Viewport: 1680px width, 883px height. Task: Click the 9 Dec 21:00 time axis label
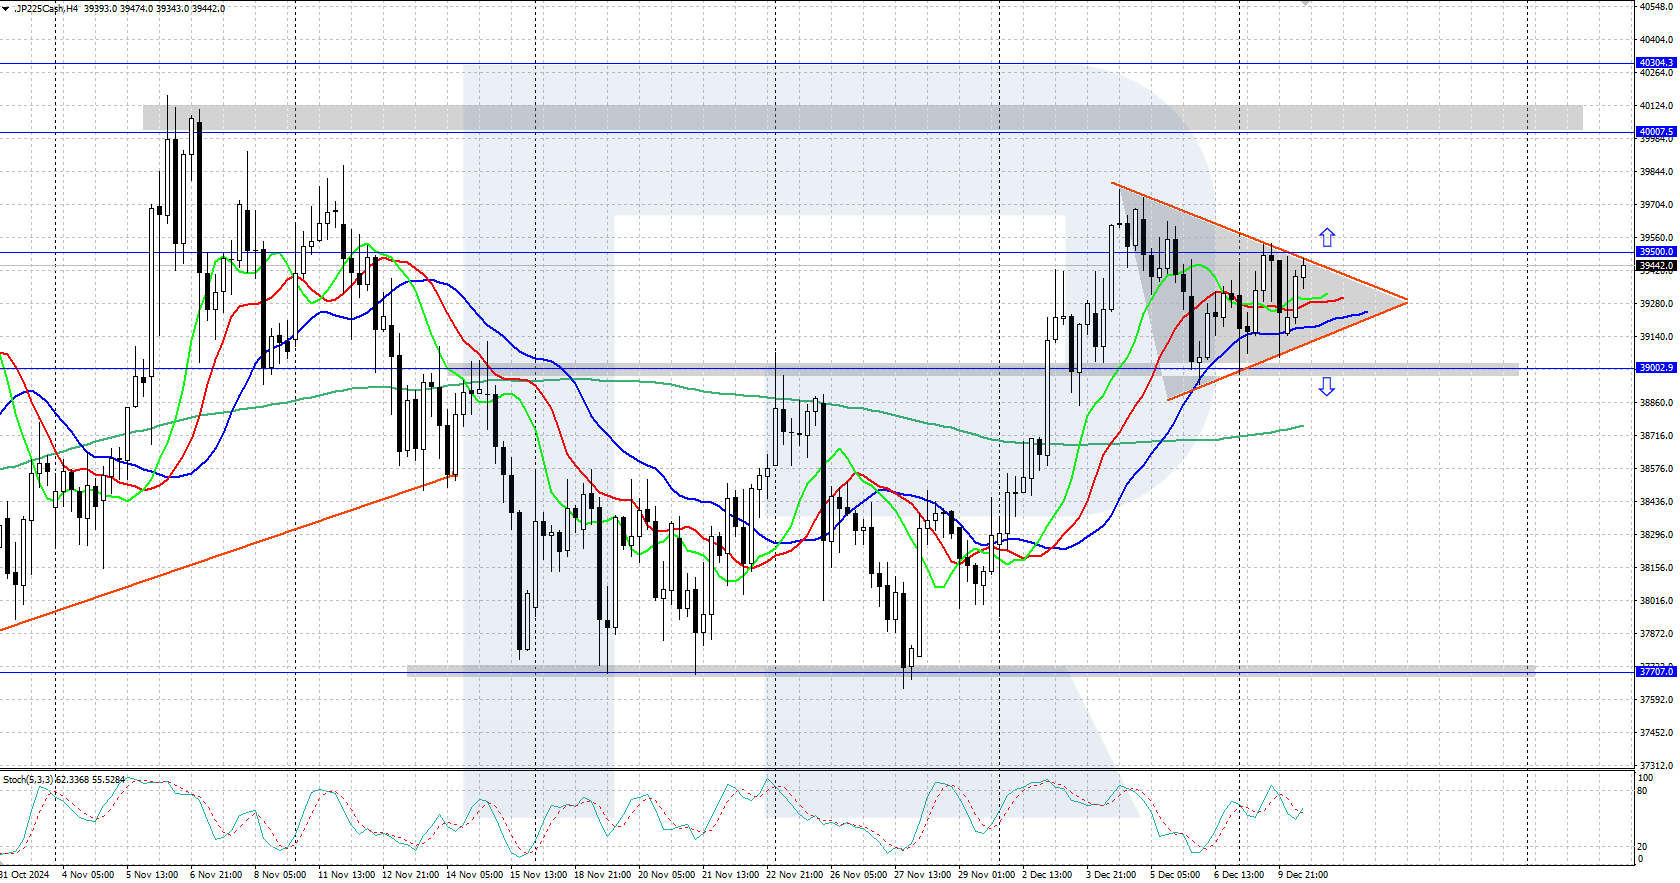pos(1303,875)
